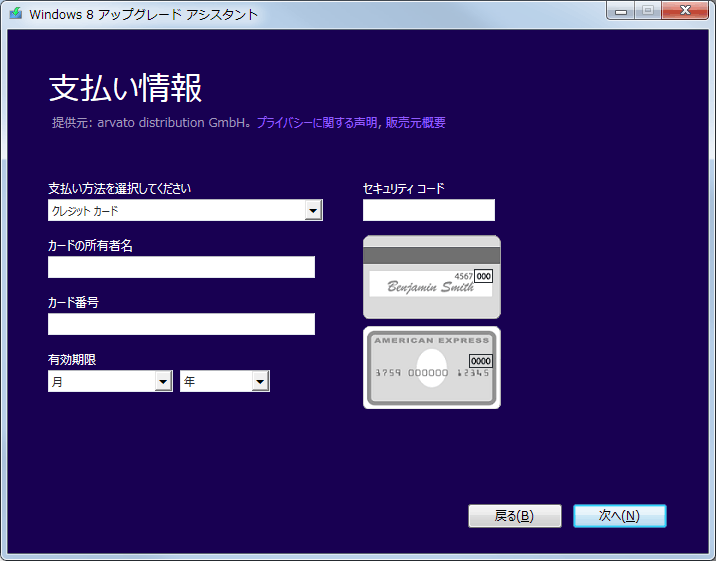
Task: Click the American Express sample card image
Action: click(x=432, y=367)
